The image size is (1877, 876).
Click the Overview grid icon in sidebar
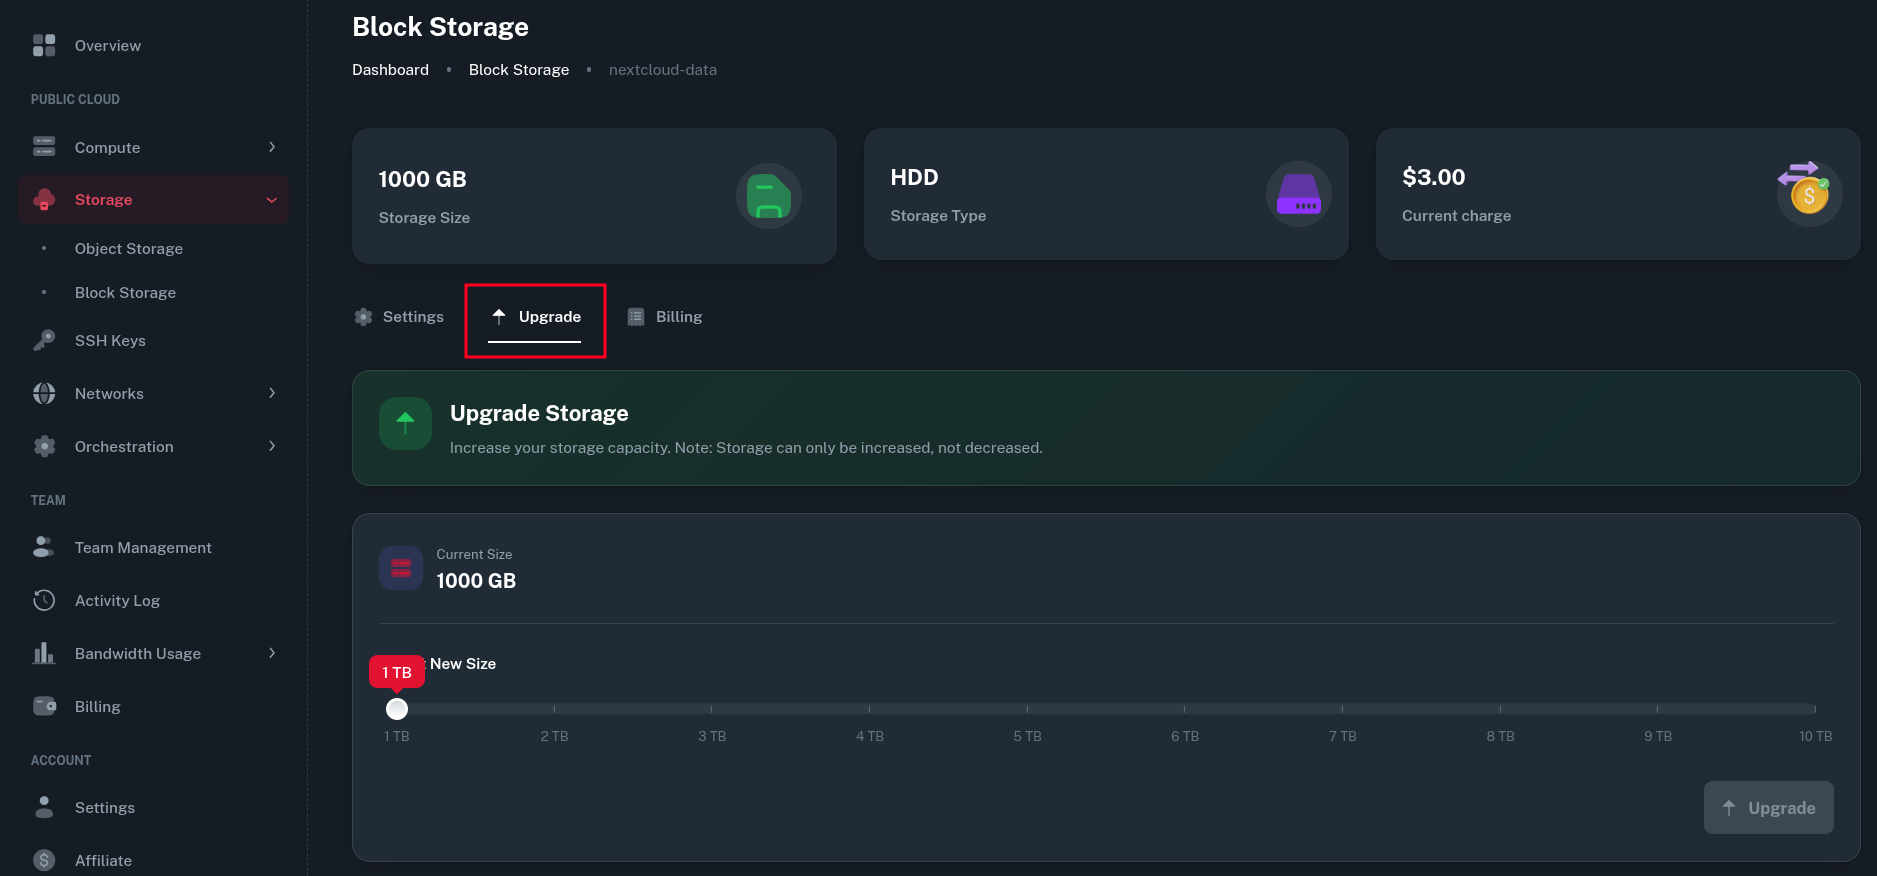[44, 45]
